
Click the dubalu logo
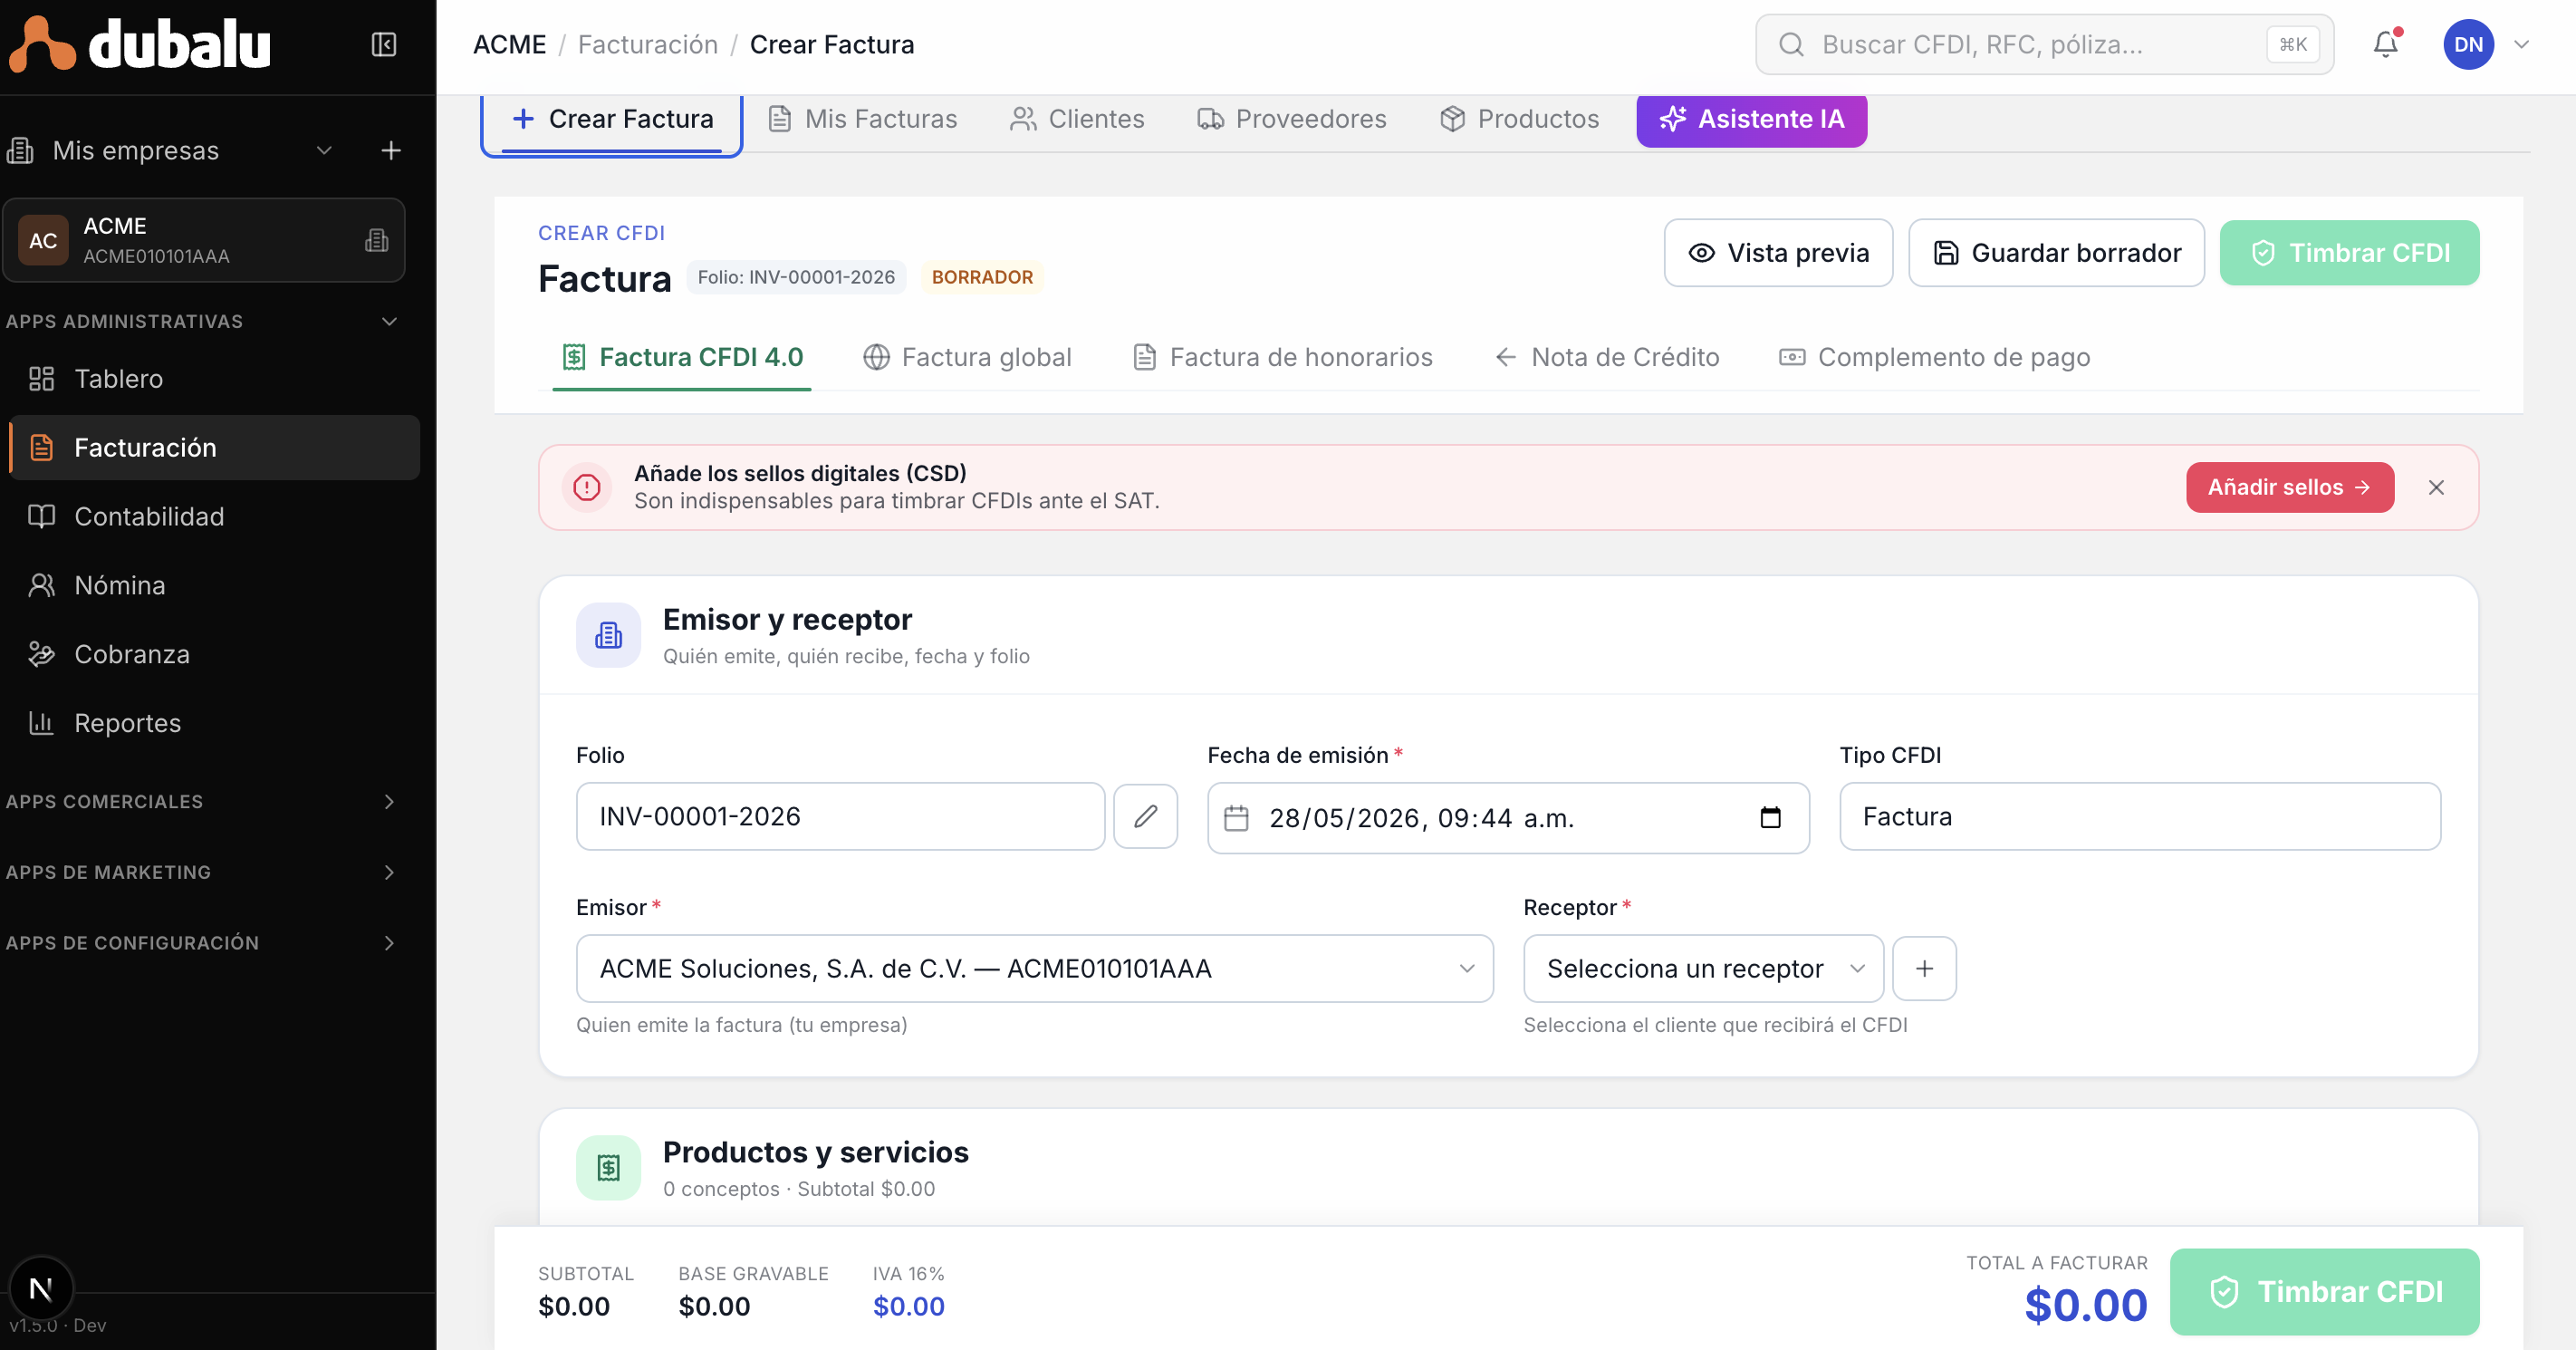tap(140, 45)
